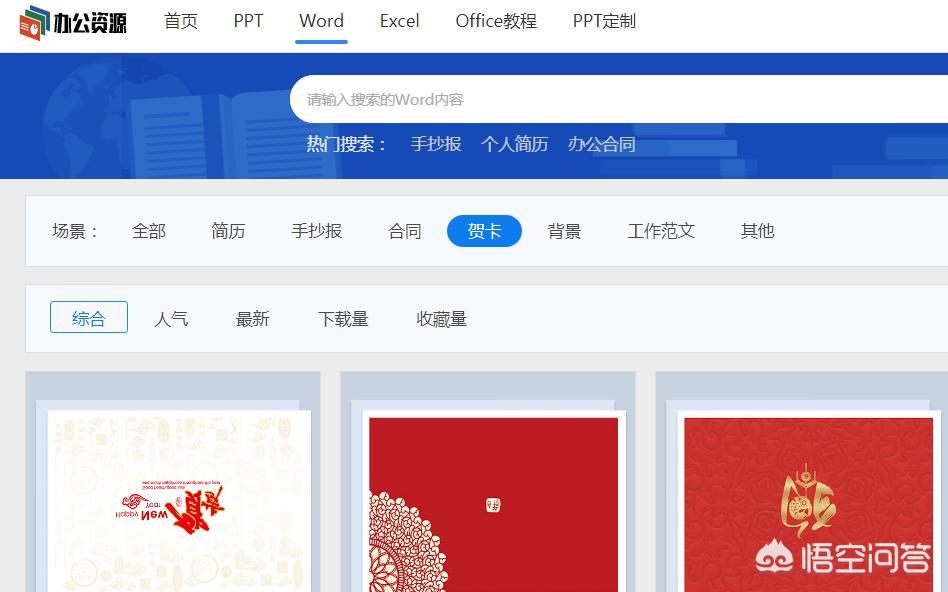Screen dimensions: 948x592
Task: Choose the 工作范文 scene filter
Action: [x=661, y=231]
